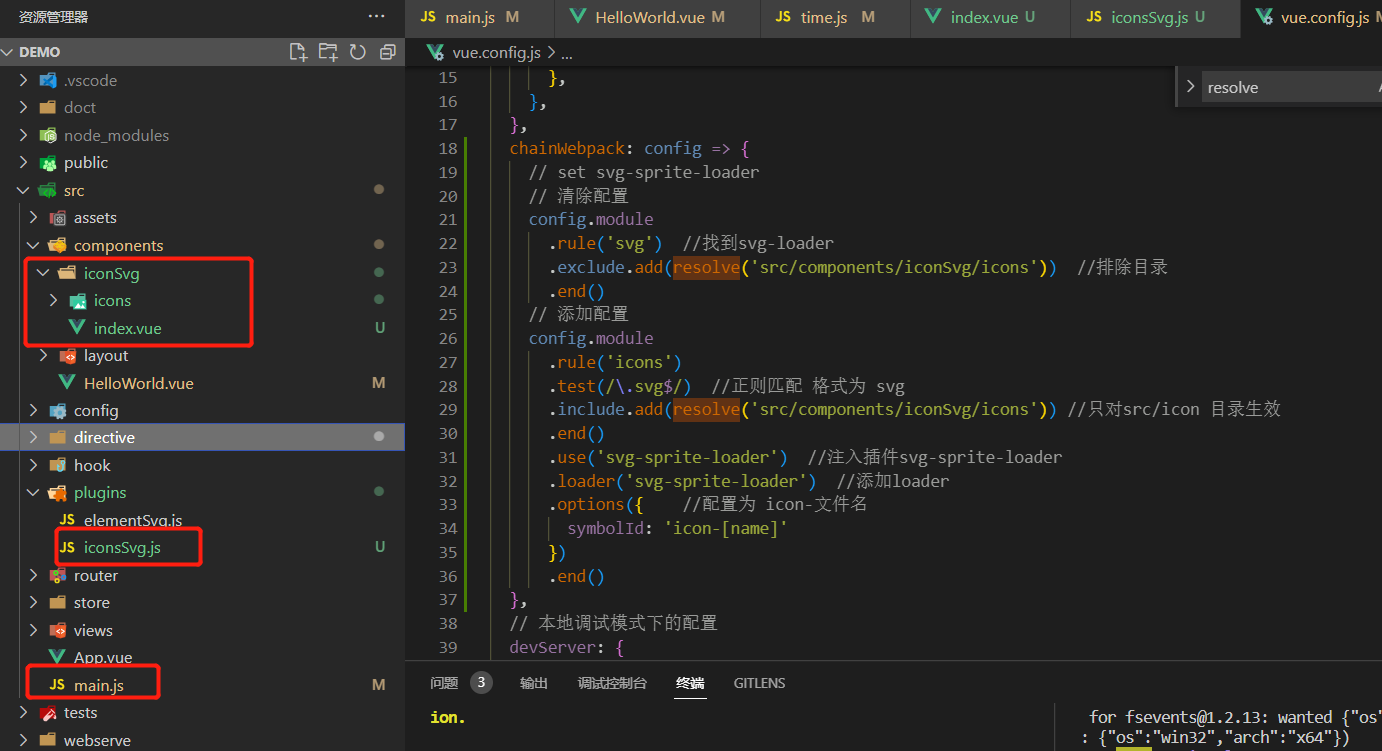The width and height of the screenshot is (1382, 751).
Task: Select the 终端 terminal panel tab
Action: tap(690, 683)
